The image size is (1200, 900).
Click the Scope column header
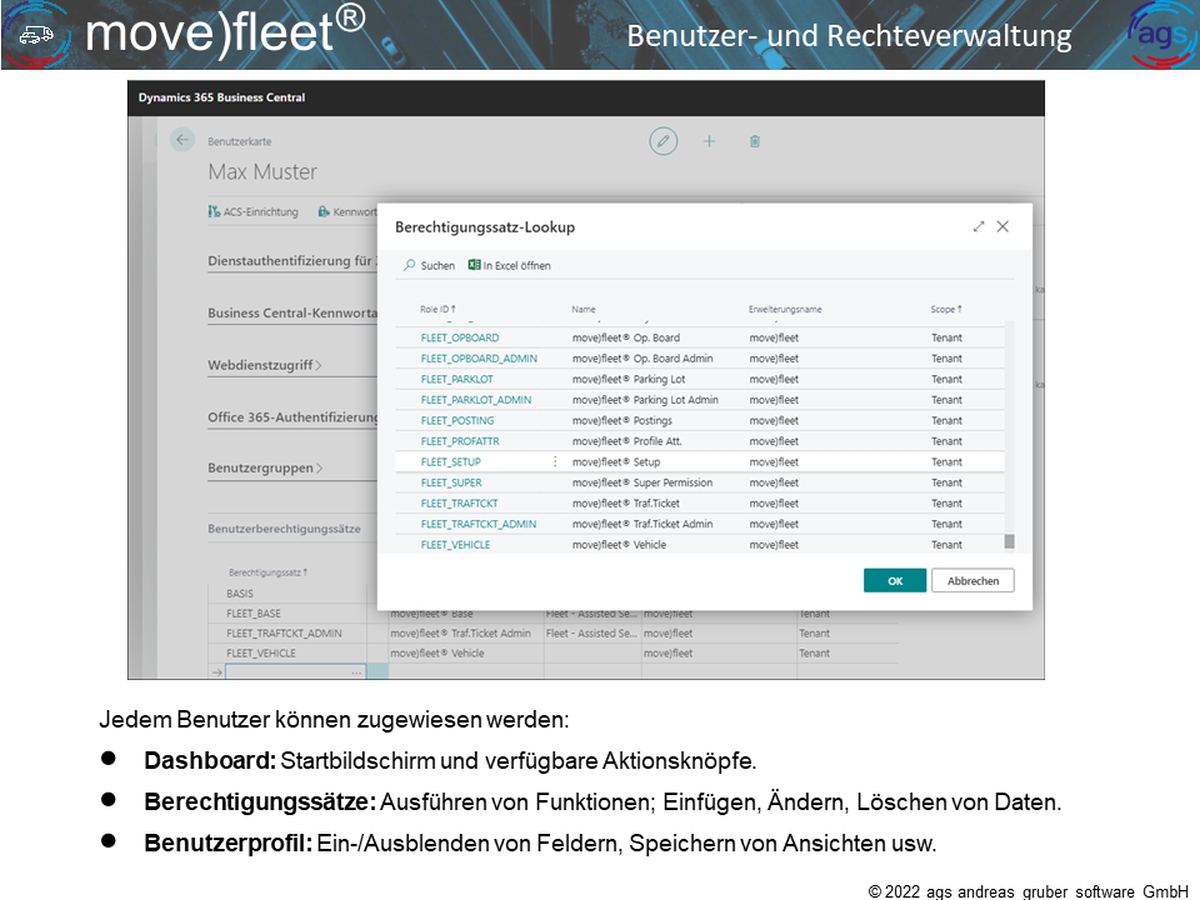947,310
